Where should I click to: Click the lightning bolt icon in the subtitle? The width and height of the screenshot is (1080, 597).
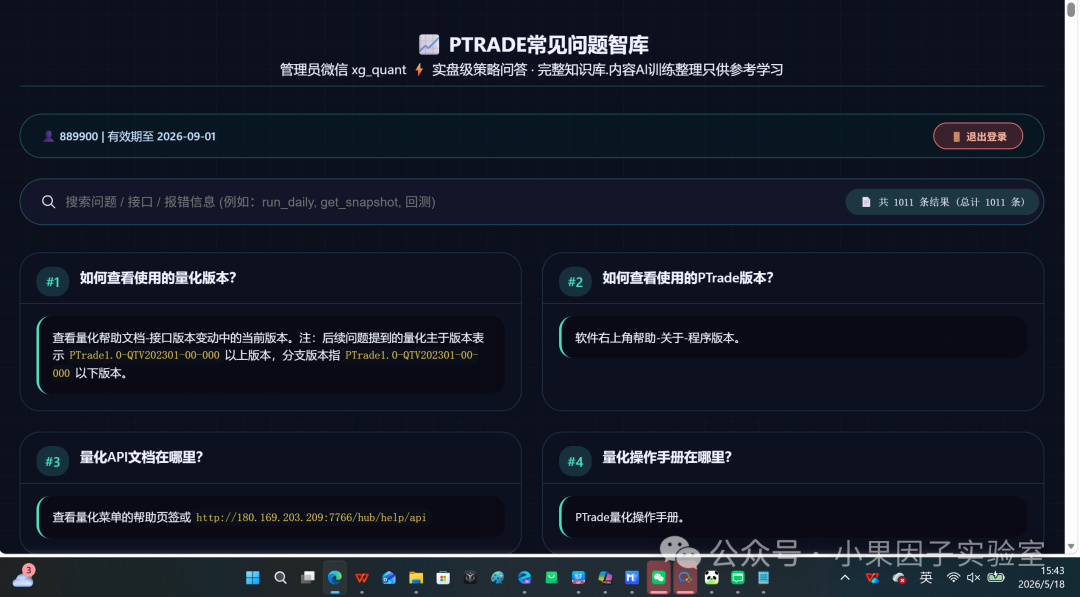click(x=419, y=70)
